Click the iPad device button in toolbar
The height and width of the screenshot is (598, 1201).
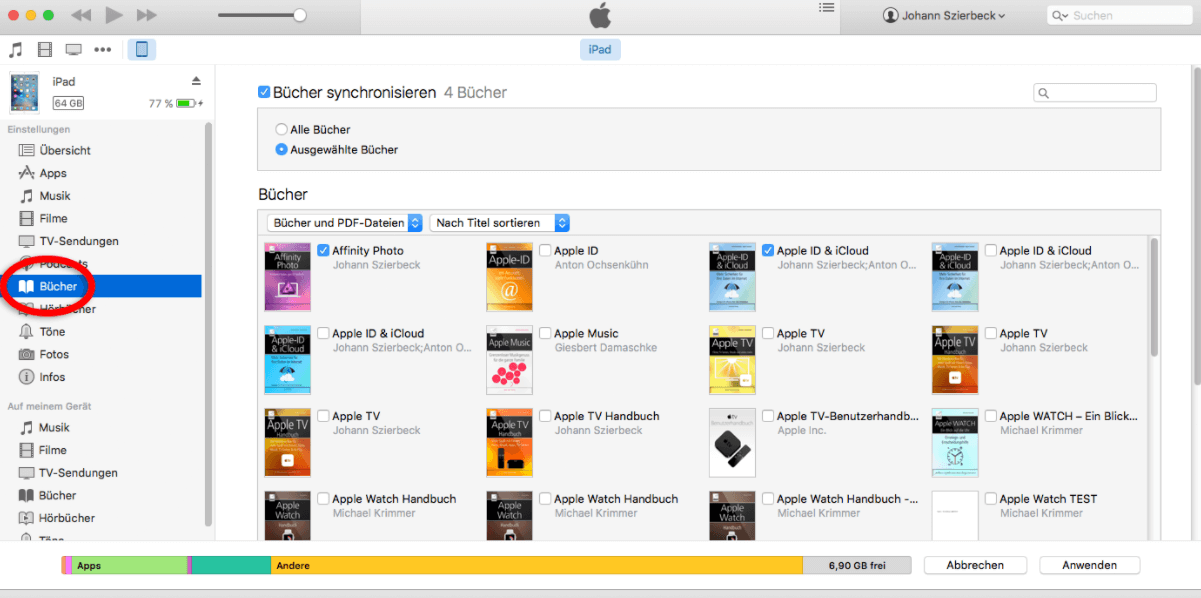pyautogui.click(x=141, y=49)
